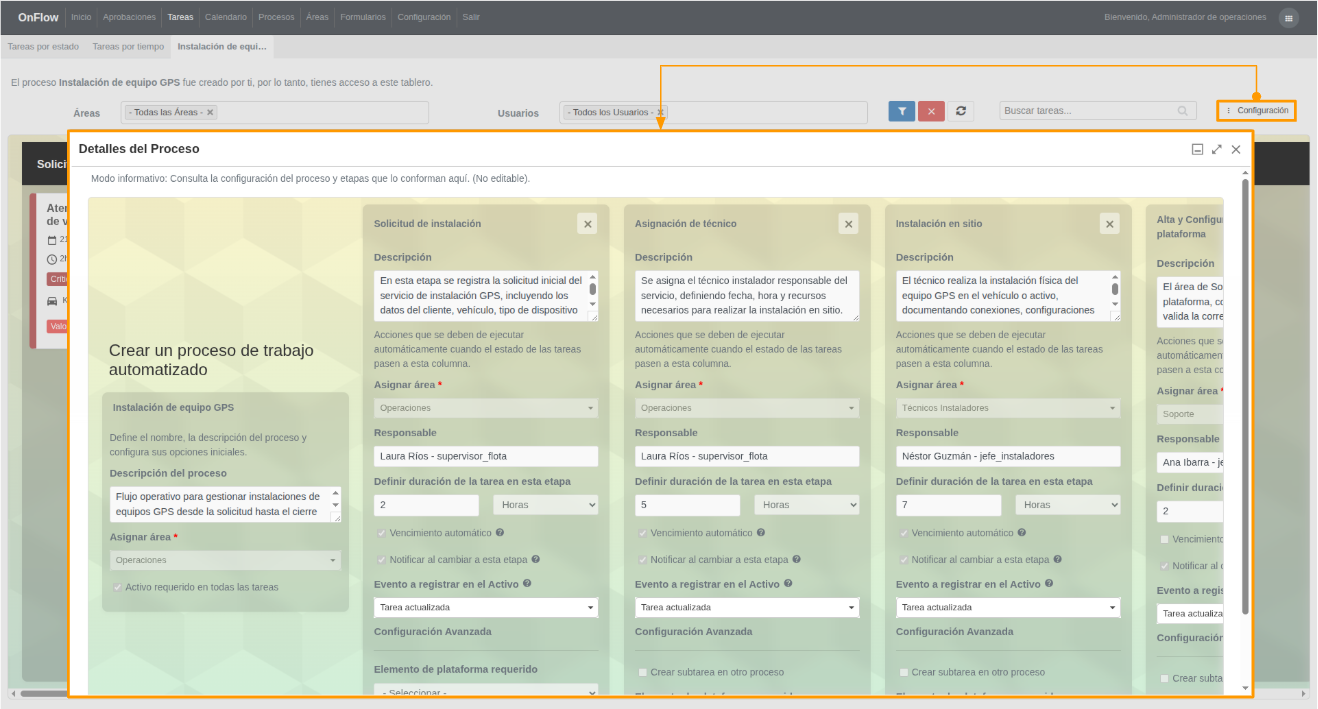Image resolution: width=1318 pixels, height=709 pixels.
Task: Open the Procesos menu
Action: pyautogui.click(x=276, y=17)
